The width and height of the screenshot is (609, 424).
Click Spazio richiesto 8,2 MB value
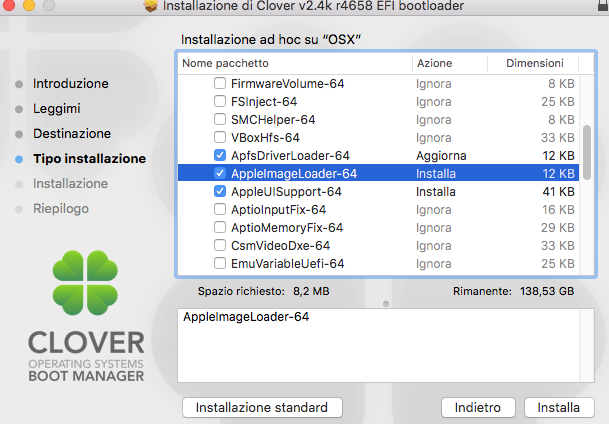[311, 291]
